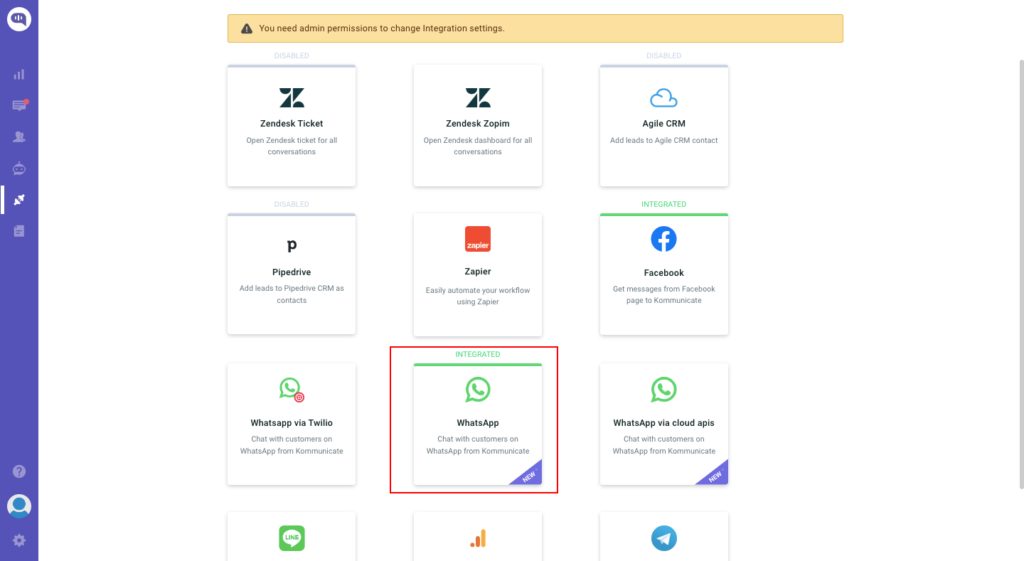Viewport: 1024px width, 561px height.
Task: Click the Kommunicate logo in sidebar
Action: [19, 19]
